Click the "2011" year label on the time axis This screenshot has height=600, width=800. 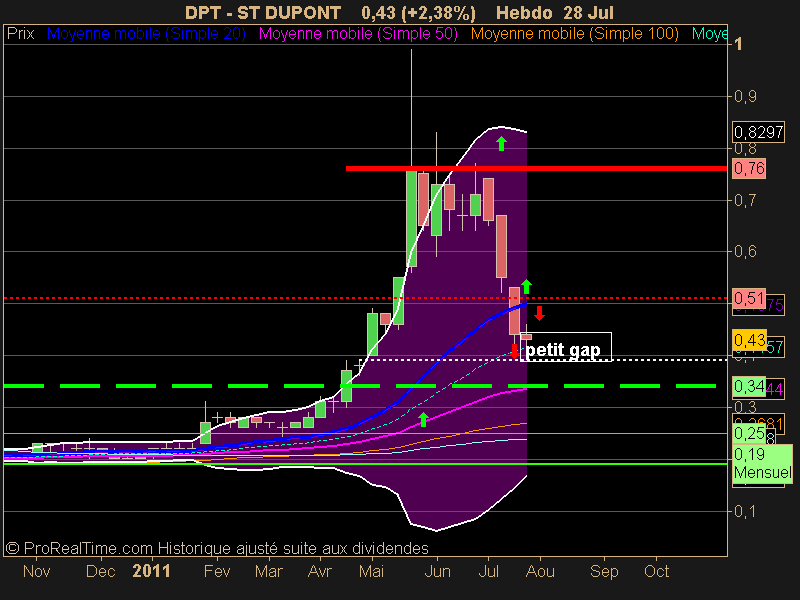(151, 571)
